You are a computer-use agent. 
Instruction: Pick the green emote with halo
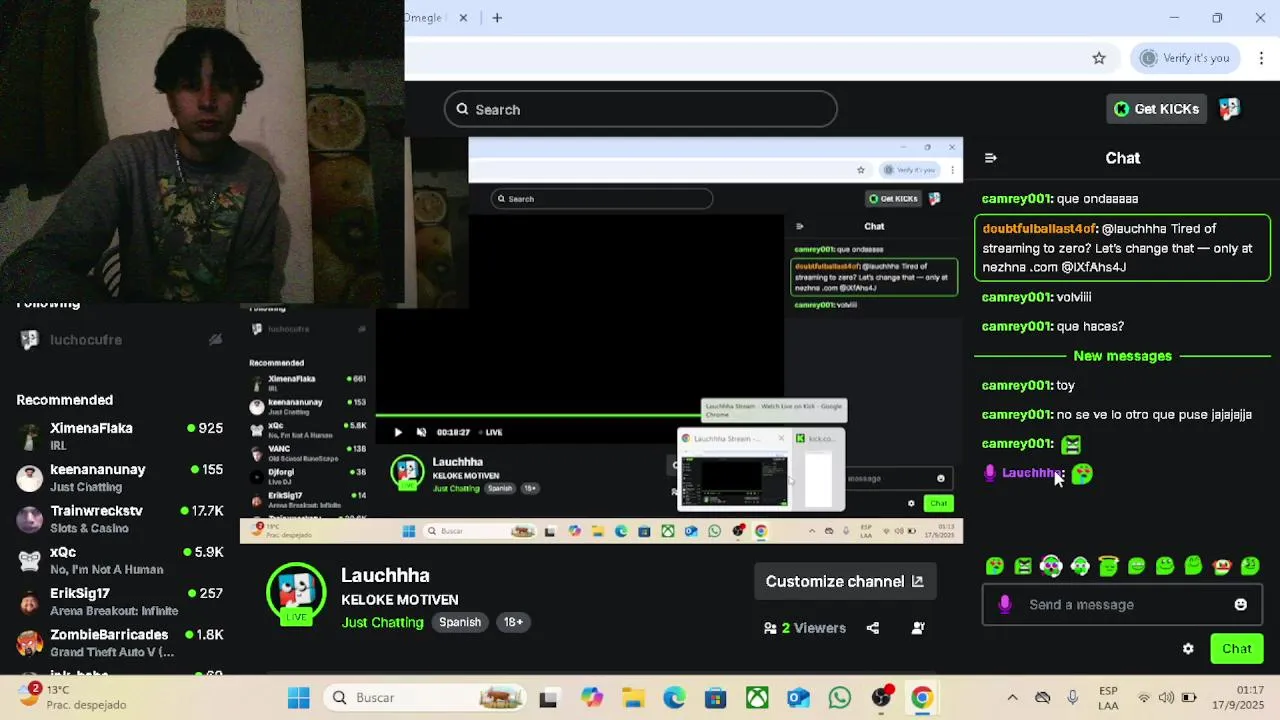coord(1108,566)
